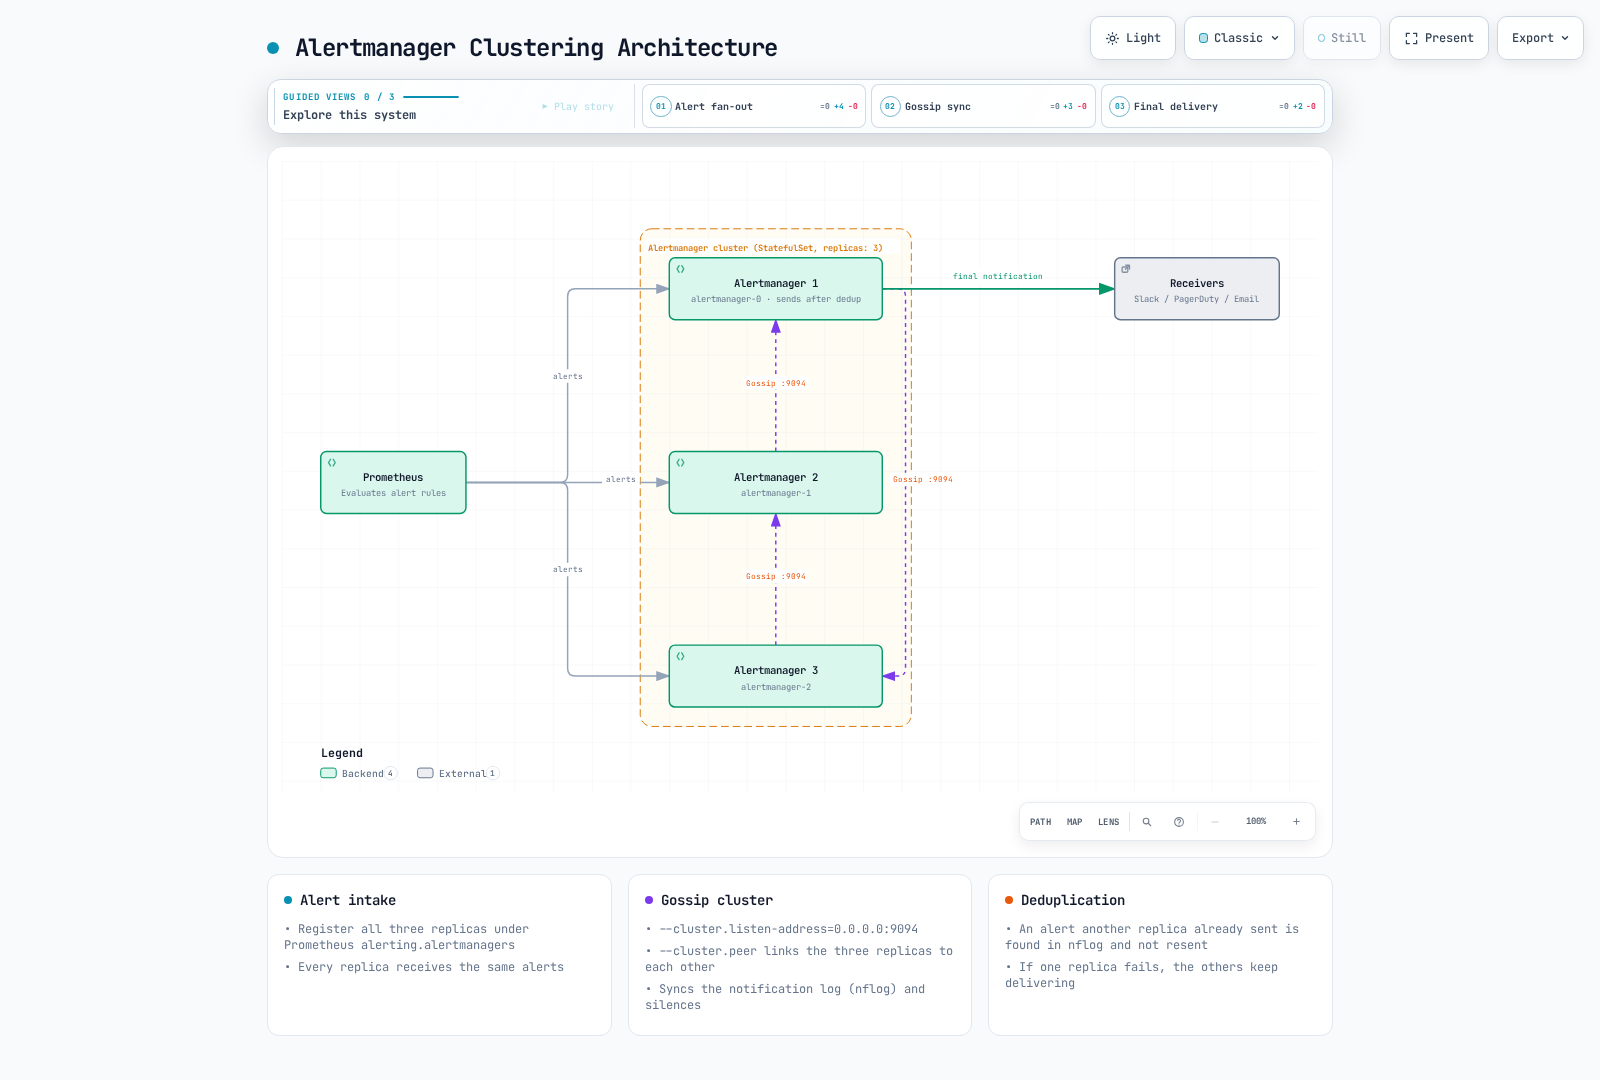Select the Alertmanager 2 node

coord(776,483)
